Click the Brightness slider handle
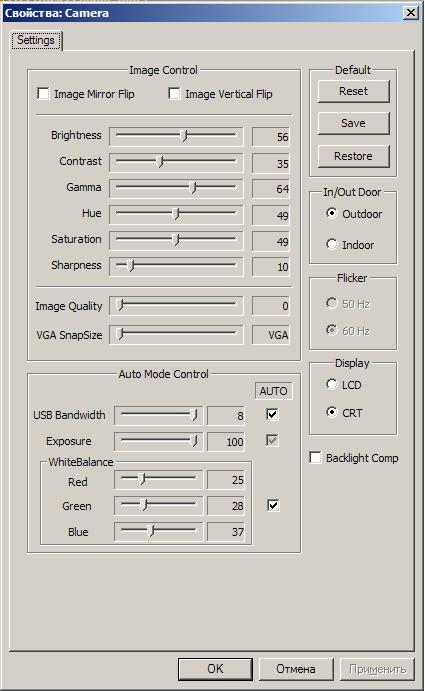This screenshot has height=691, width=425. pyautogui.click(x=185, y=136)
